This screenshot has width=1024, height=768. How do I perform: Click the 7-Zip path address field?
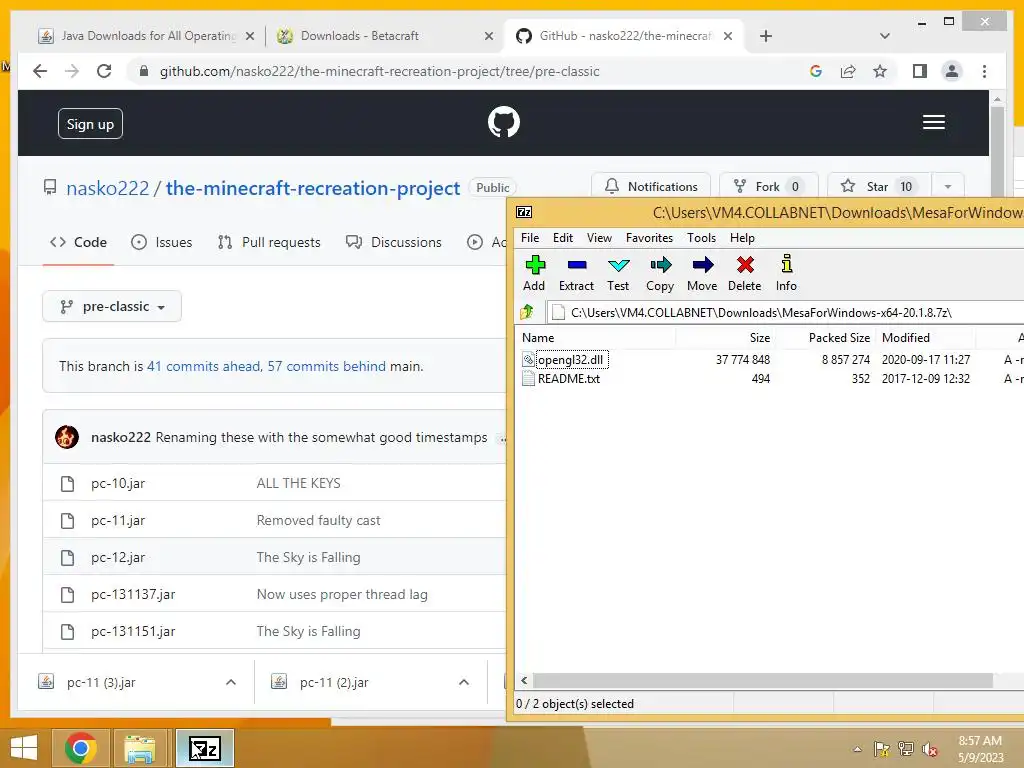785,312
